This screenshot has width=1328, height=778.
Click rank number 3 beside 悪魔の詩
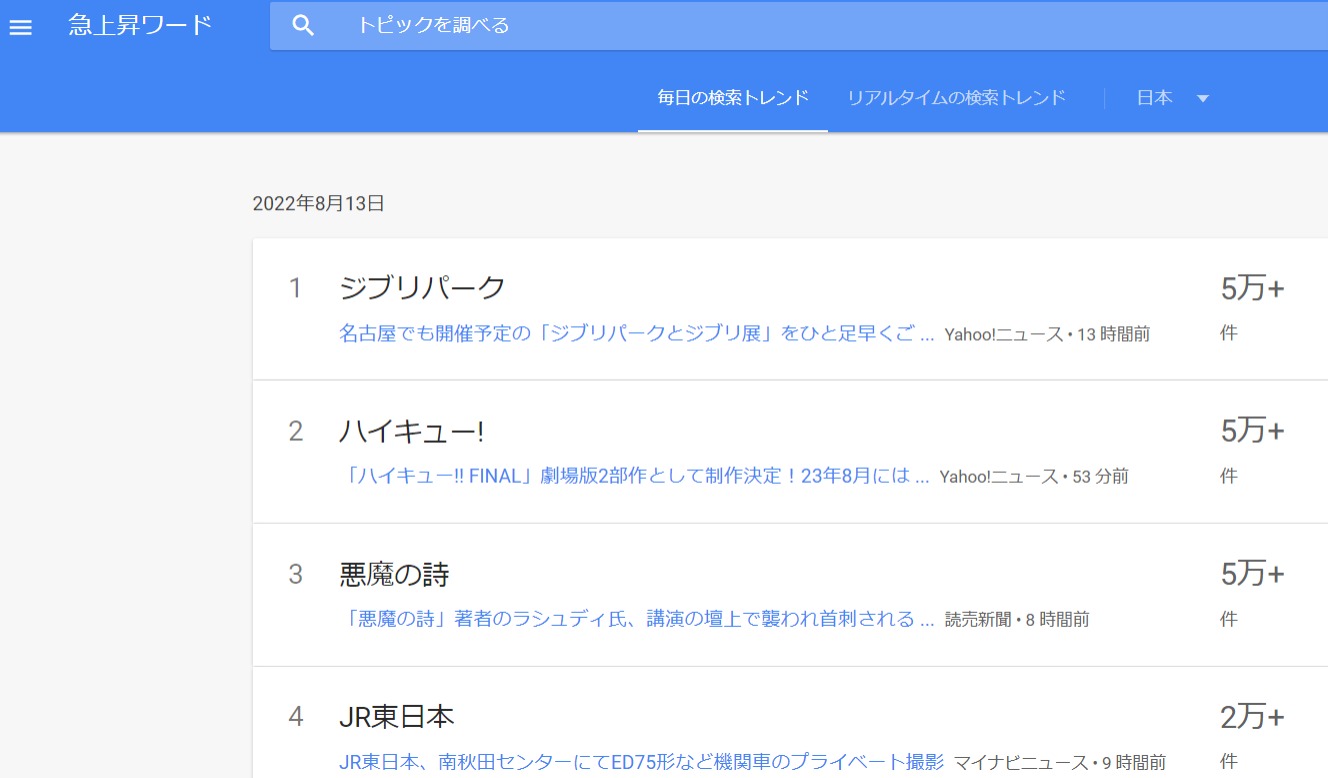pos(295,575)
